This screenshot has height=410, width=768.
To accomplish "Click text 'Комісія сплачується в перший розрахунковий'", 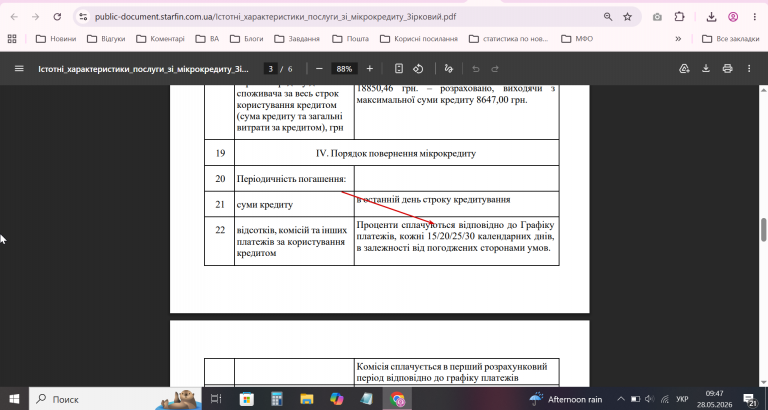I will (452, 366).
